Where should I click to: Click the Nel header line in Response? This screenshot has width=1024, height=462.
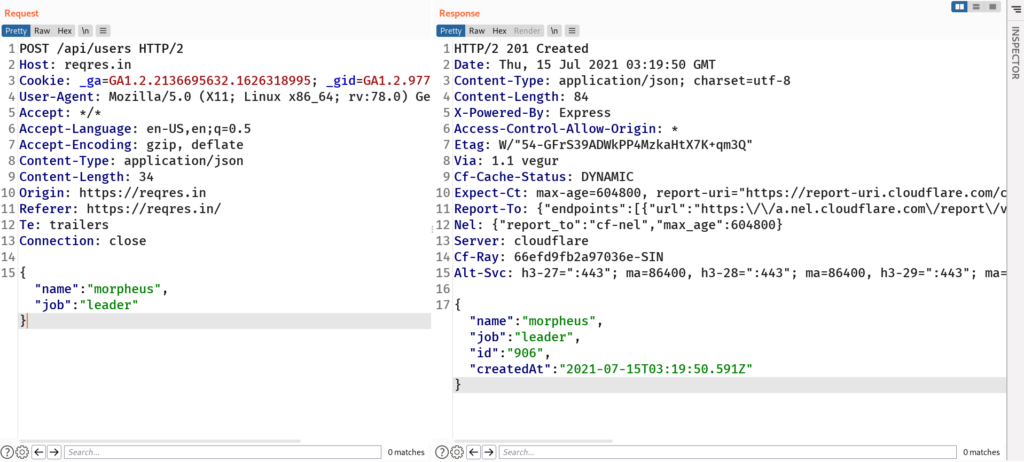[x=618, y=225]
